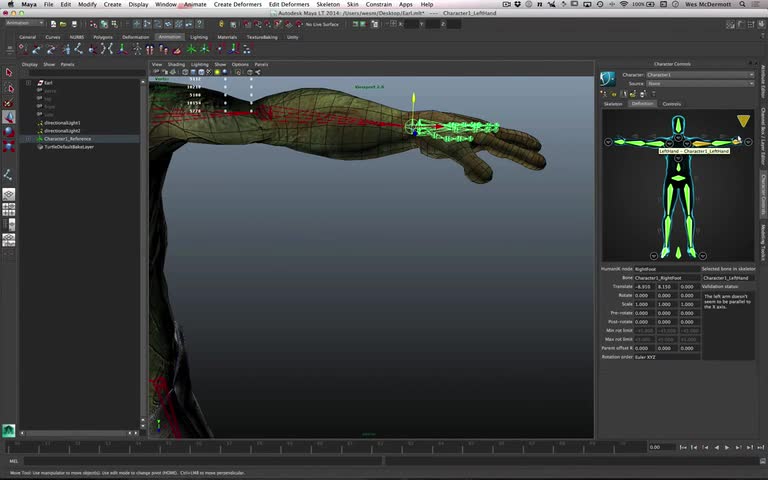This screenshot has height=480, width=768.
Task: Open the Skeleton menu in menu bar
Action: [x=328, y=4]
